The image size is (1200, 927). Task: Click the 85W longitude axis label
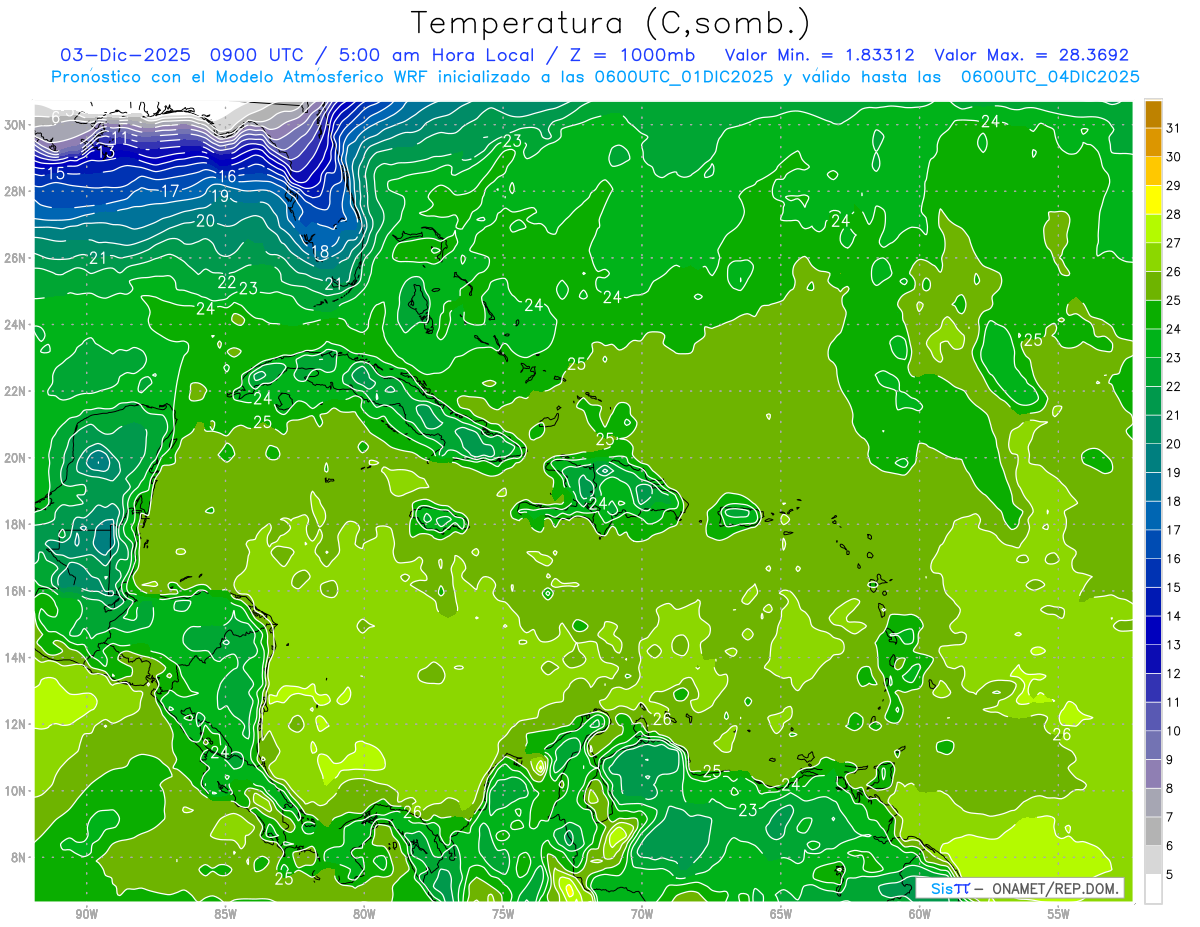225,913
